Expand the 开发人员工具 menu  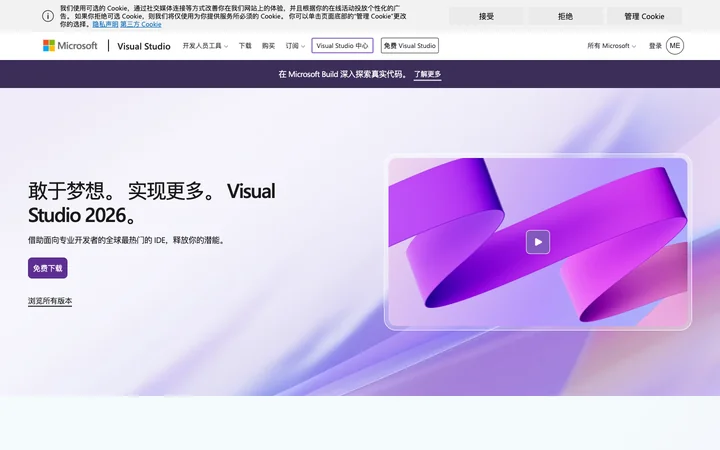pyautogui.click(x=205, y=46)
